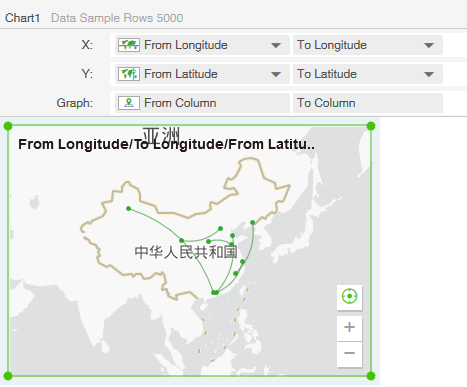This screenshot has width=467, height=387.
Task: Open the From Latitude dropdown arrow
Action: 276,74
